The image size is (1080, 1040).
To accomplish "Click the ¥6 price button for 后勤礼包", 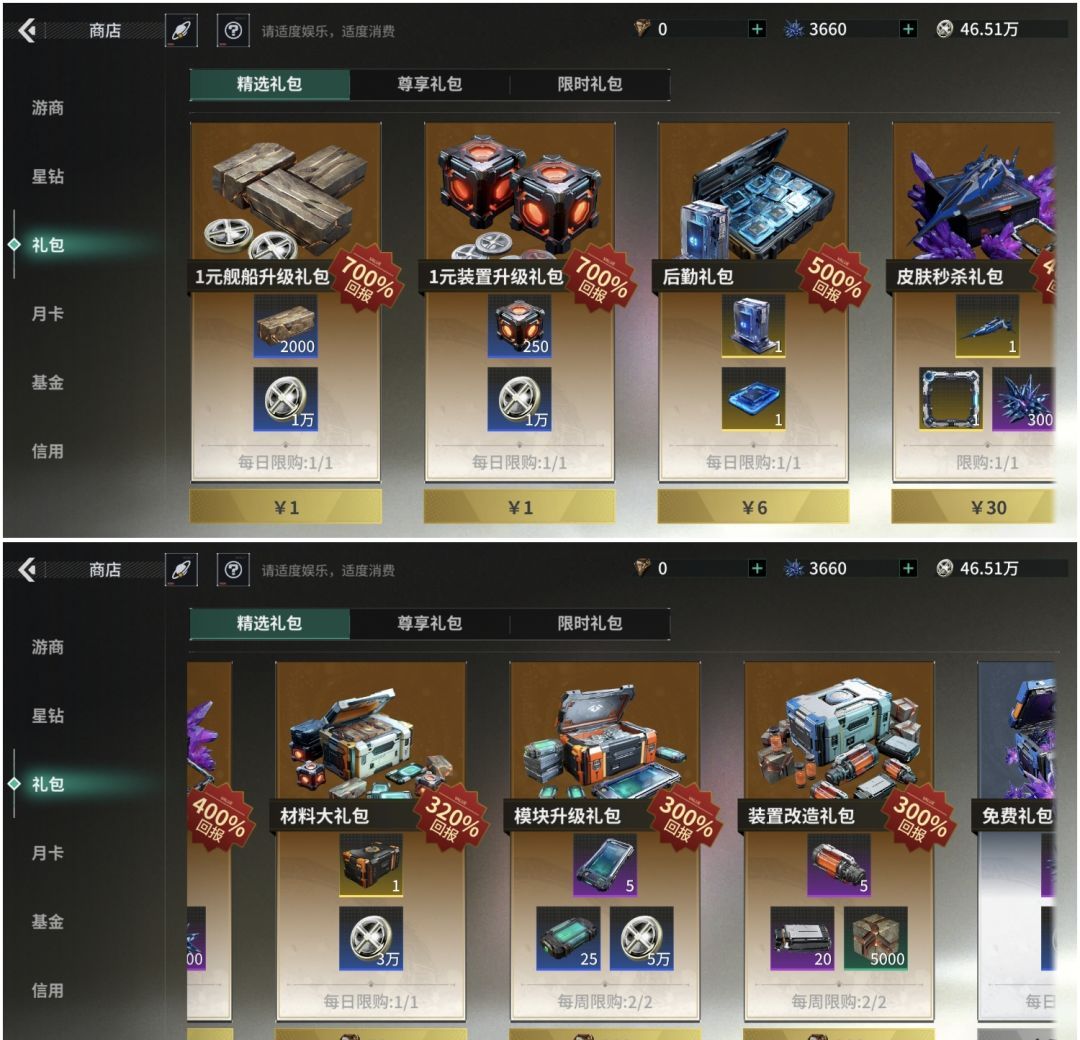I will pyautogui.click(x=754, y=508).
